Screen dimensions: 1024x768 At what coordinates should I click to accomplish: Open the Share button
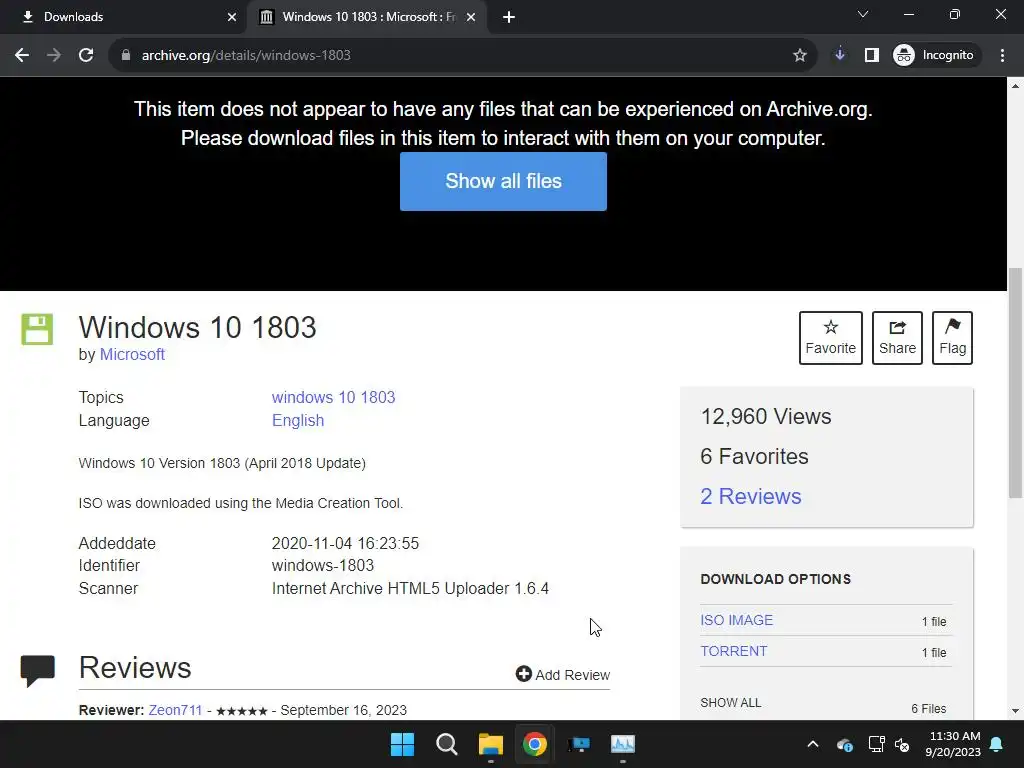(897, 338)
